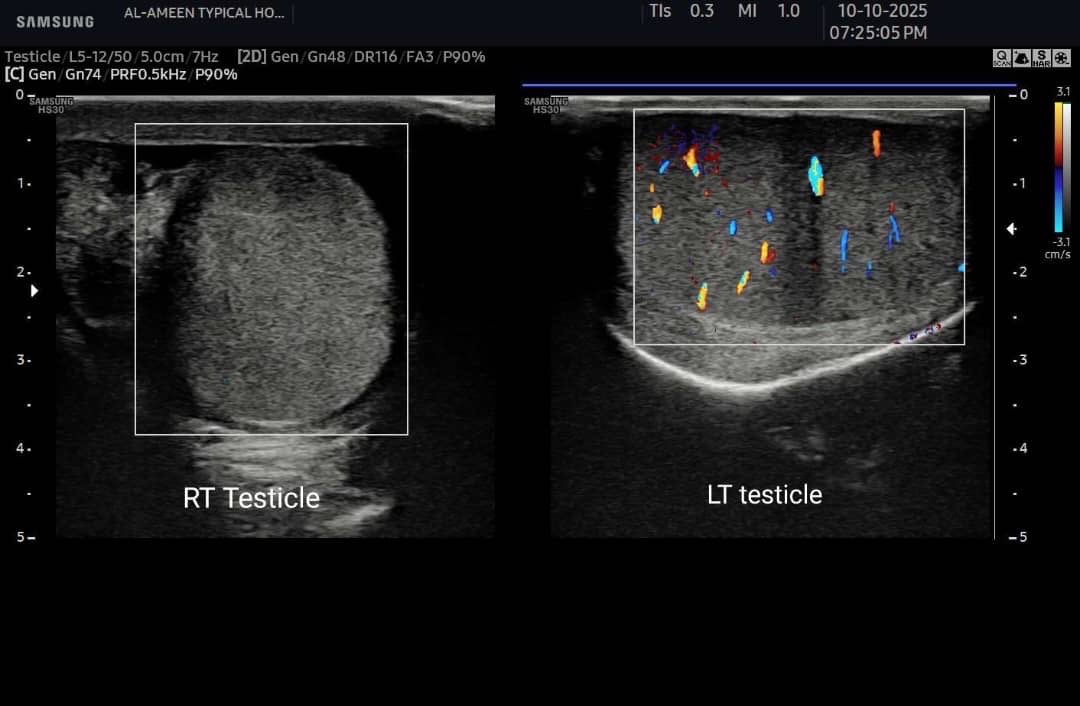Click the DR116 dynamic range value
Viewport: 1080px width, 706px height.
375,56
